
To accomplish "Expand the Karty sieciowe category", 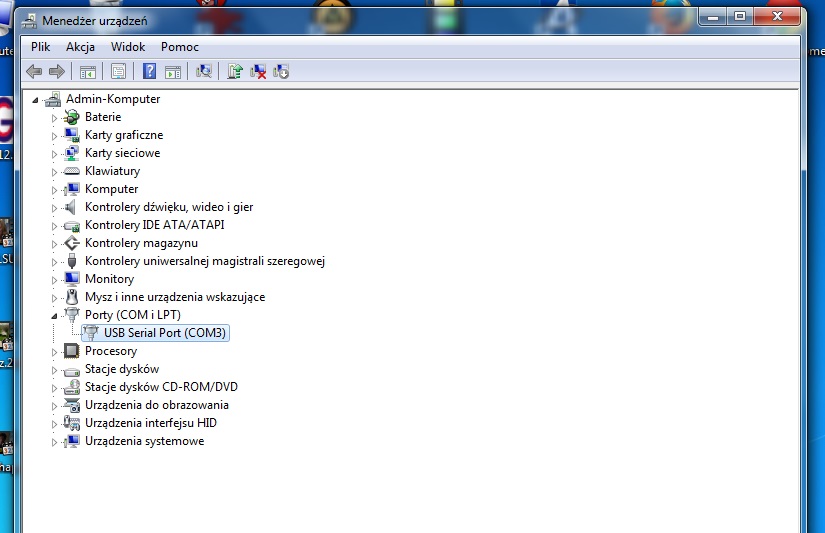I will (x=55, y=153).
